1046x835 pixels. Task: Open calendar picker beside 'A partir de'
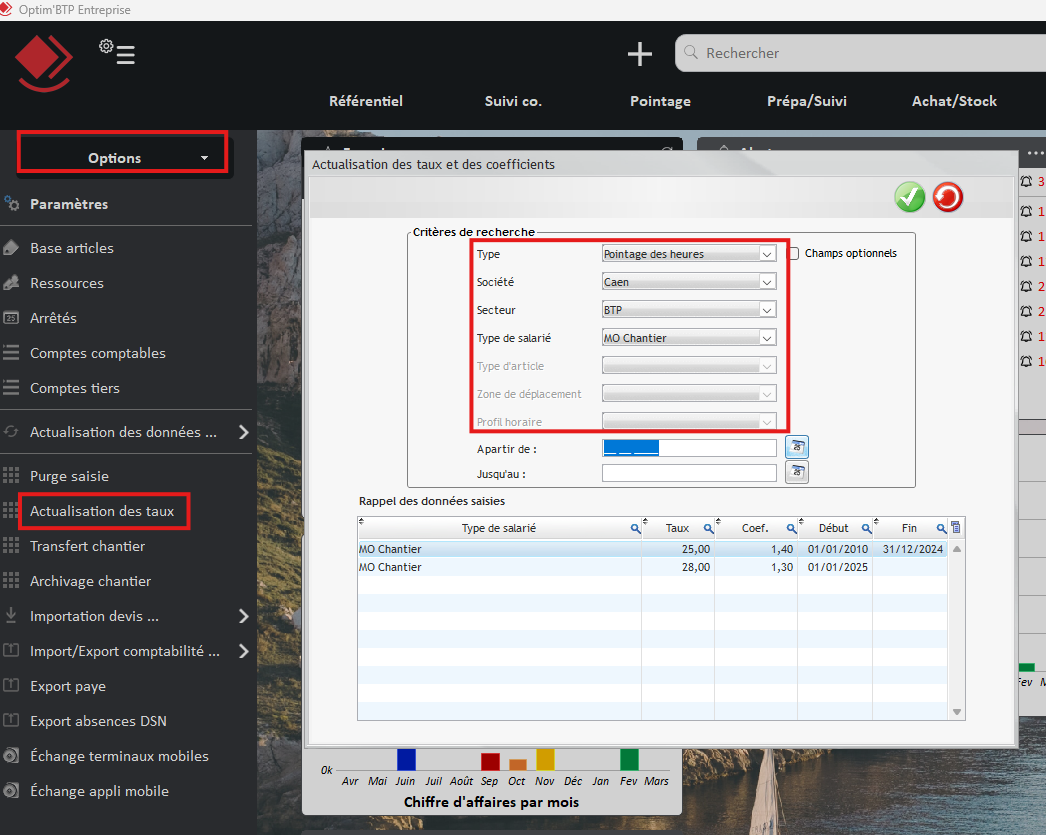pos(797,447)
